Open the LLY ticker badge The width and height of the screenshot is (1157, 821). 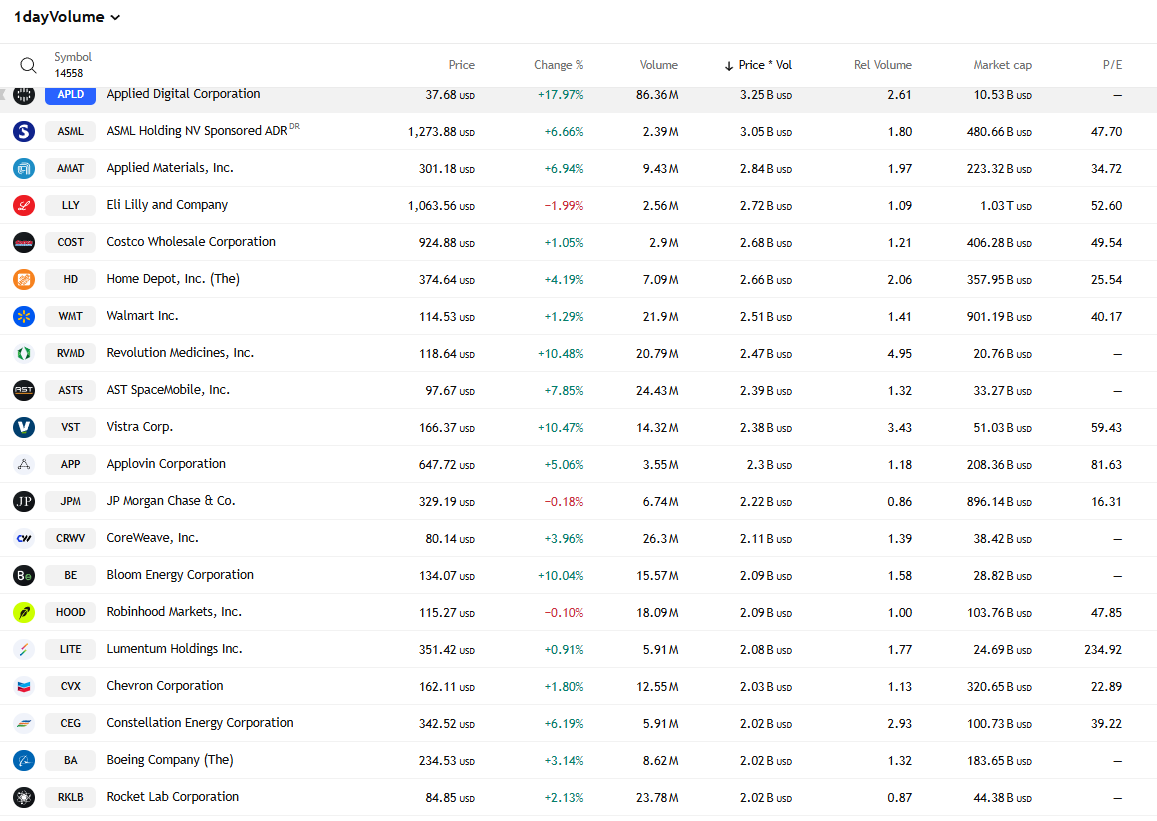point(71,205)
